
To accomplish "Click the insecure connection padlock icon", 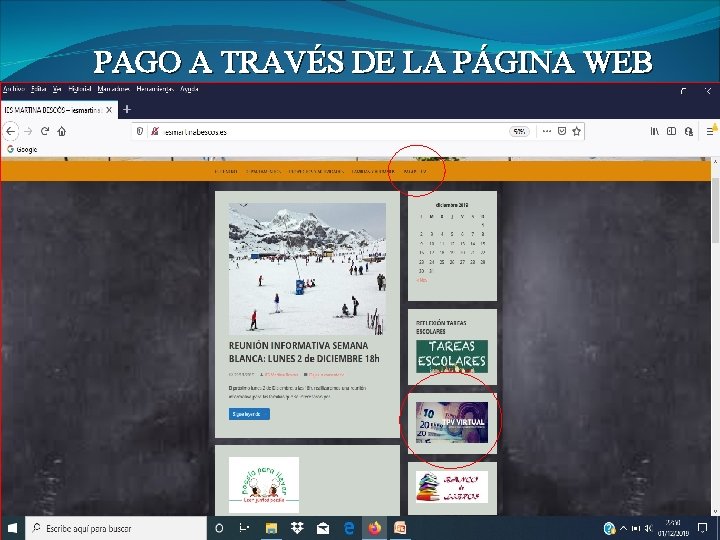I will (x=155, y=131).
